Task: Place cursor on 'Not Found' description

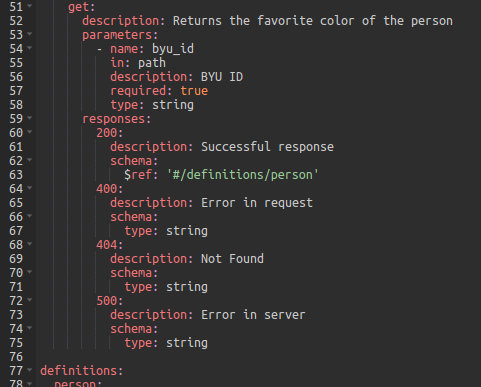Action: (232, 259)
